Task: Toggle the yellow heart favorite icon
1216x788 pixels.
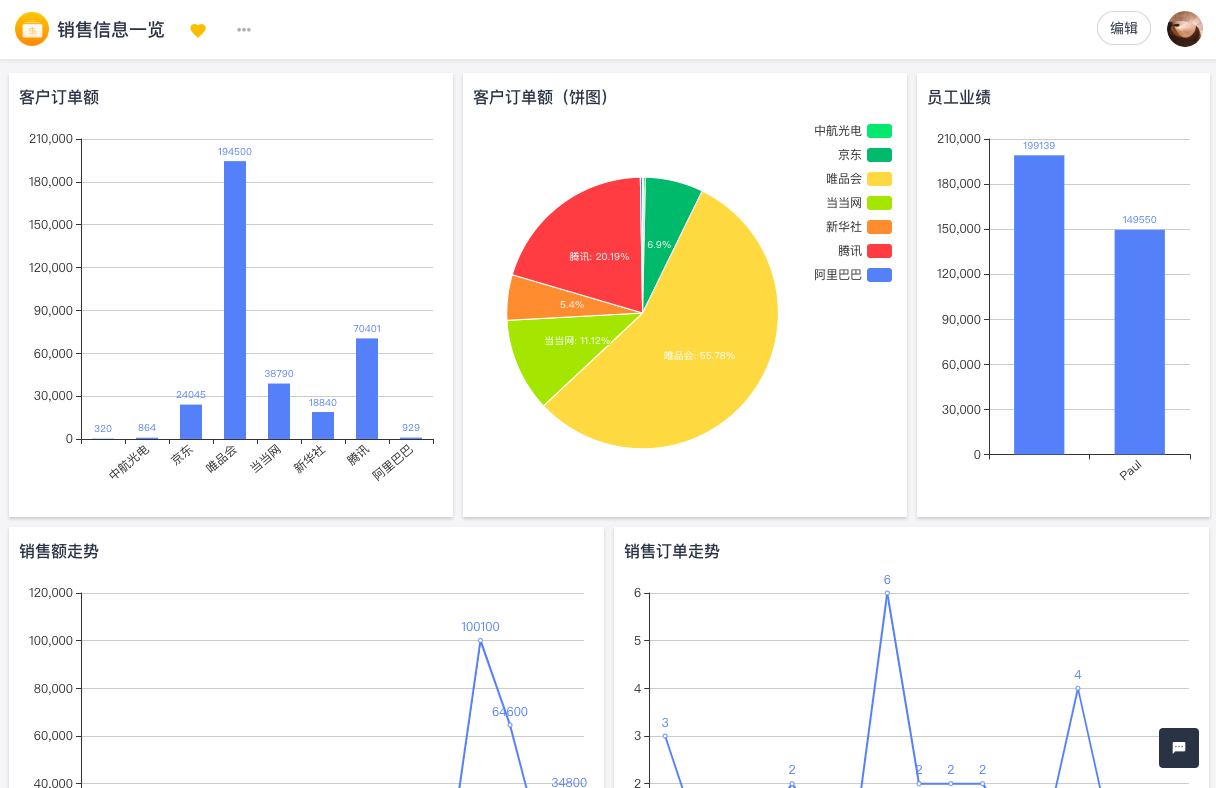Action: 198,30
